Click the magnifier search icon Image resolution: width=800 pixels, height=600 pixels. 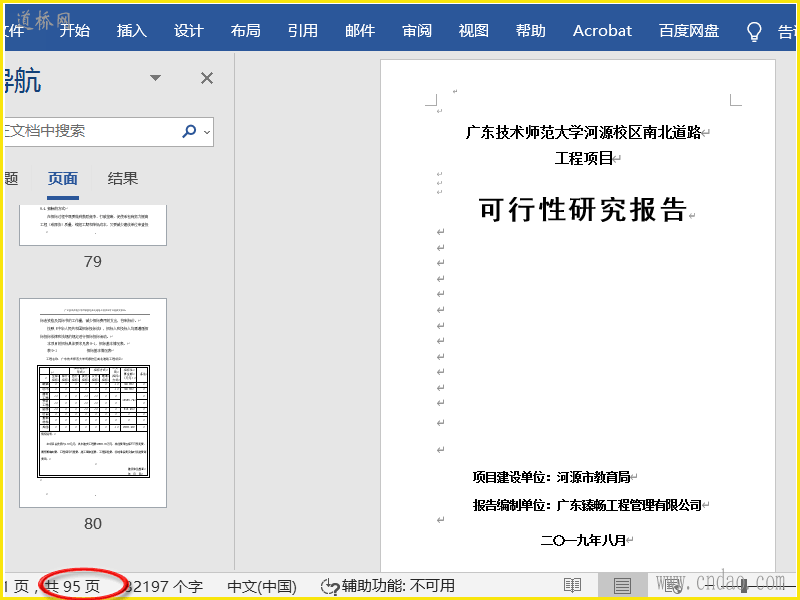point(189,131)
